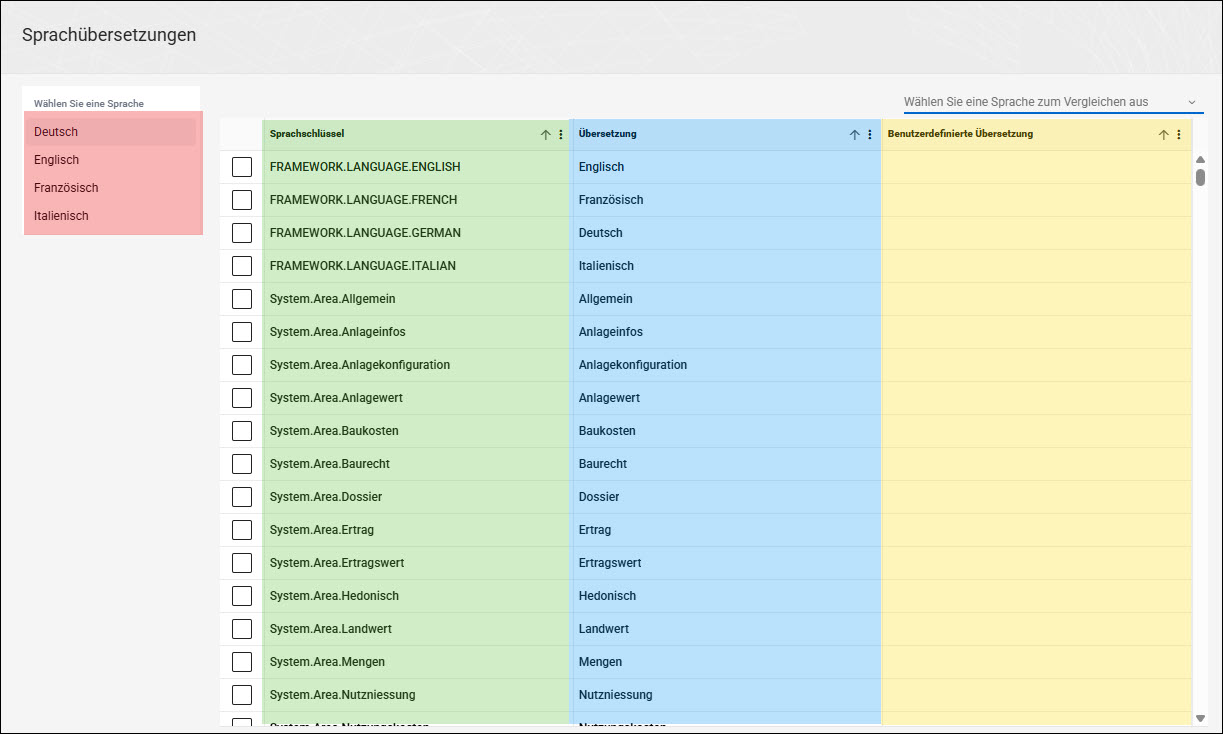The height and width of the screenshot is (734, 1223).
Task: Sort the Benutzerdefinierte Übersetzung column arrow
Action: pyautogui.click(x=1164, y=135)
